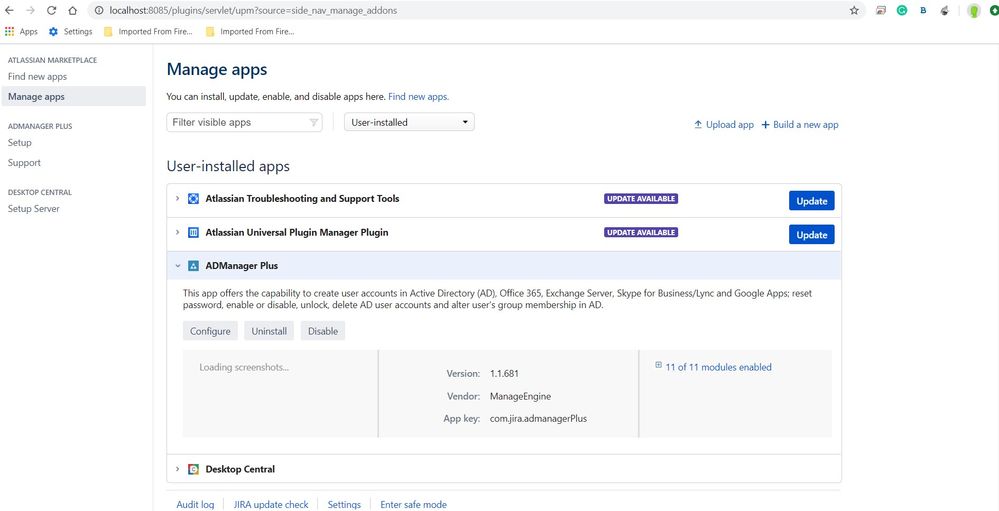Click the Enter safe mode link
Image resolution: width=999 pixels, height=511 pixels.
pyautogui.click(x=413, y=505)
